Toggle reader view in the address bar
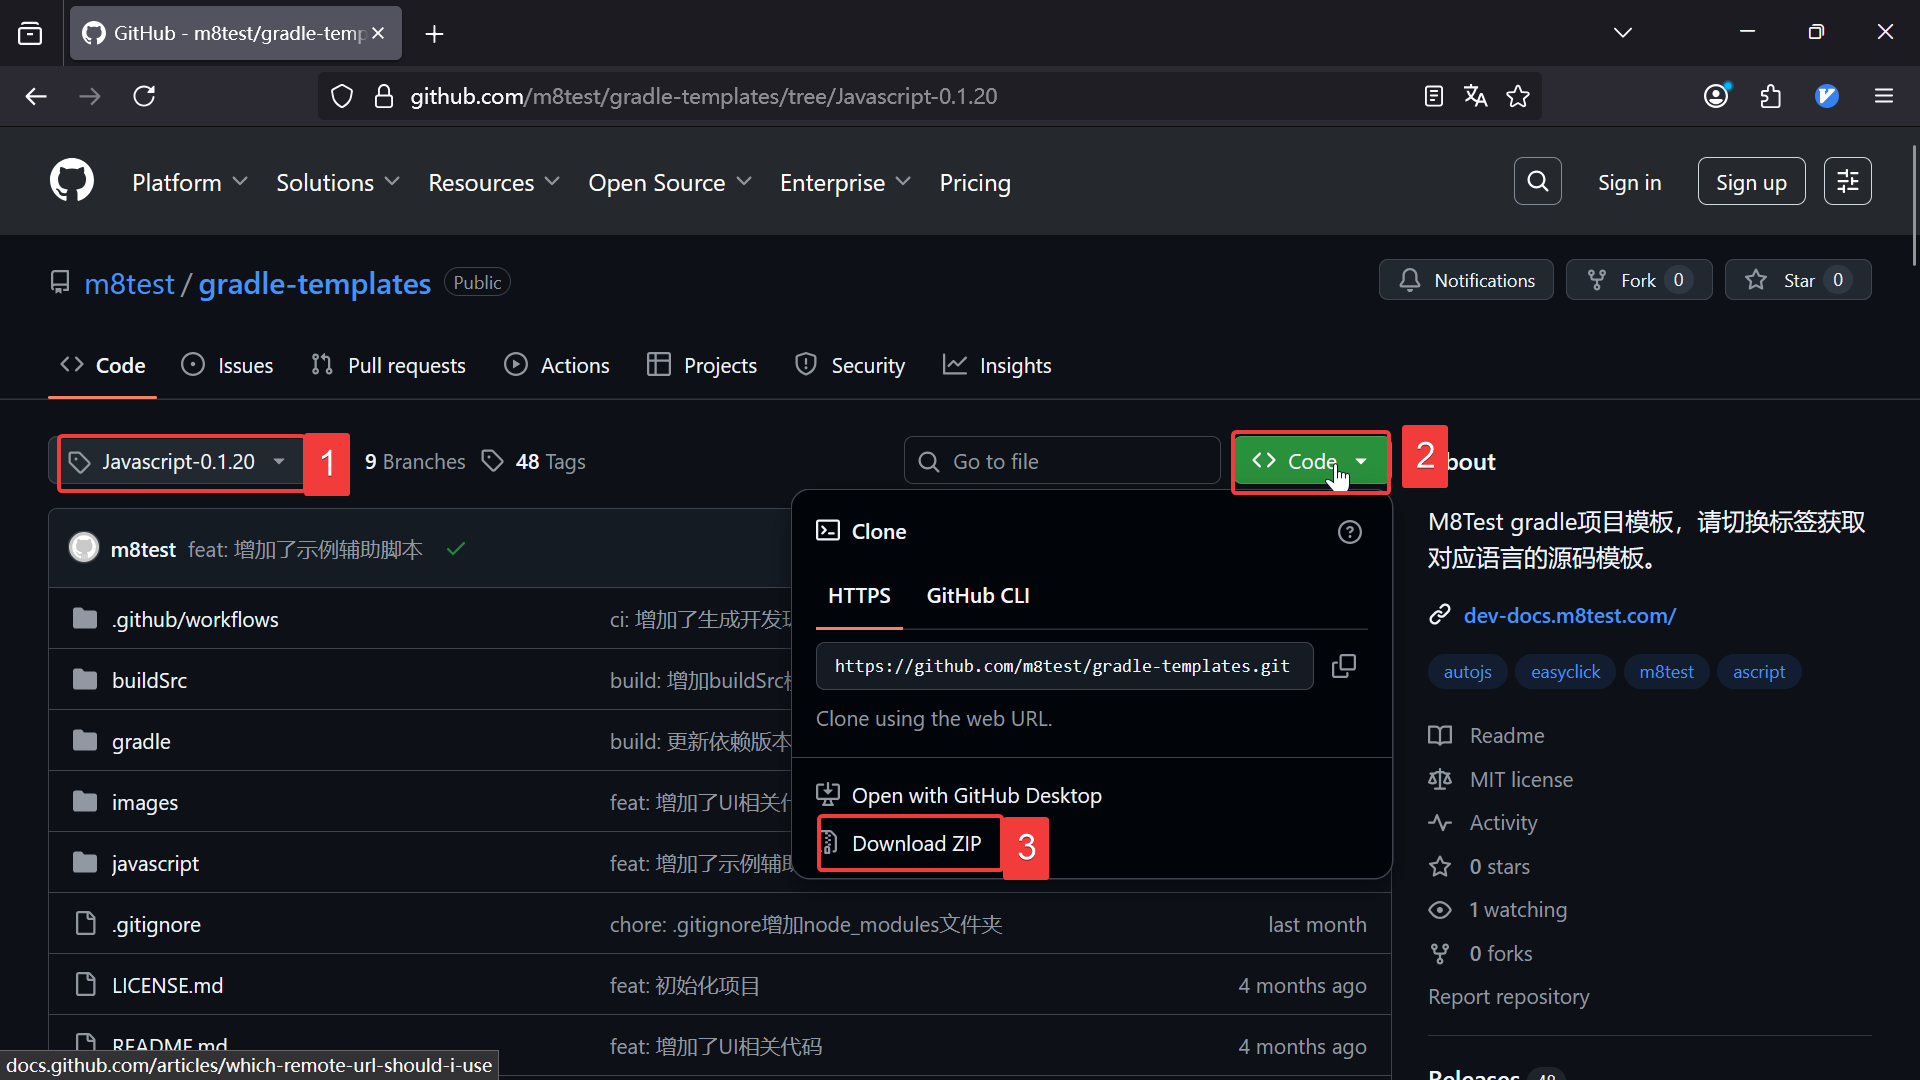 [x=1433, y=96]
